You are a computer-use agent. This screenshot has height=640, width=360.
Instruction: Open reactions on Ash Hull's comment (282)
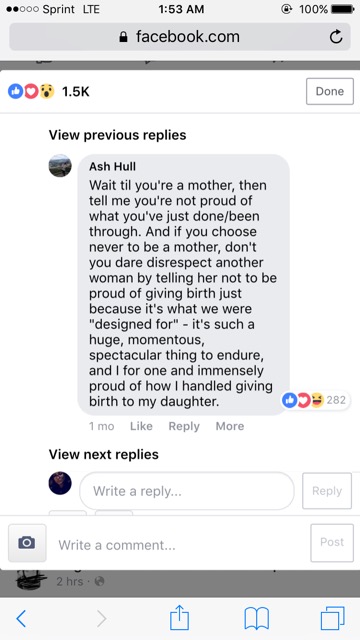pyautogui.click(x=316, y=400)
